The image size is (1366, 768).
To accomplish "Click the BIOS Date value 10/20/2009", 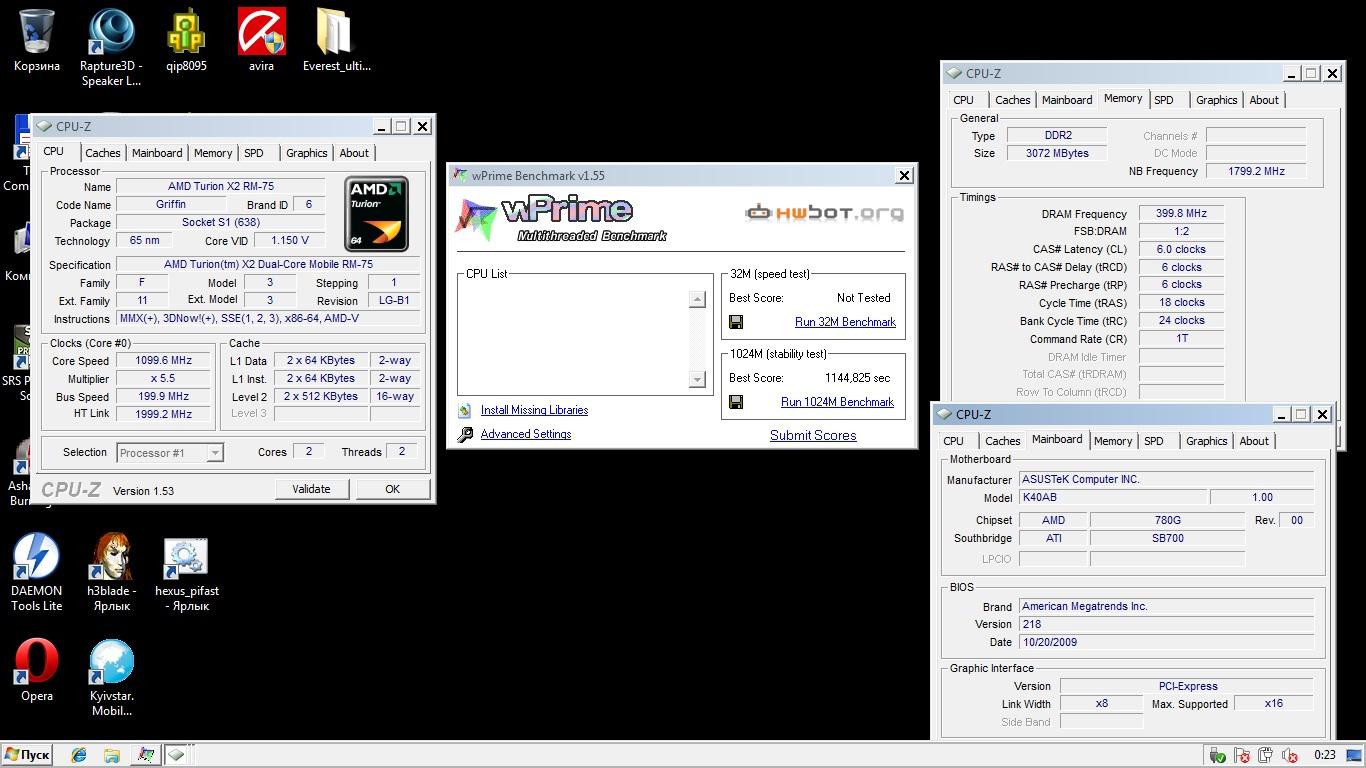I will point(1165,642).
